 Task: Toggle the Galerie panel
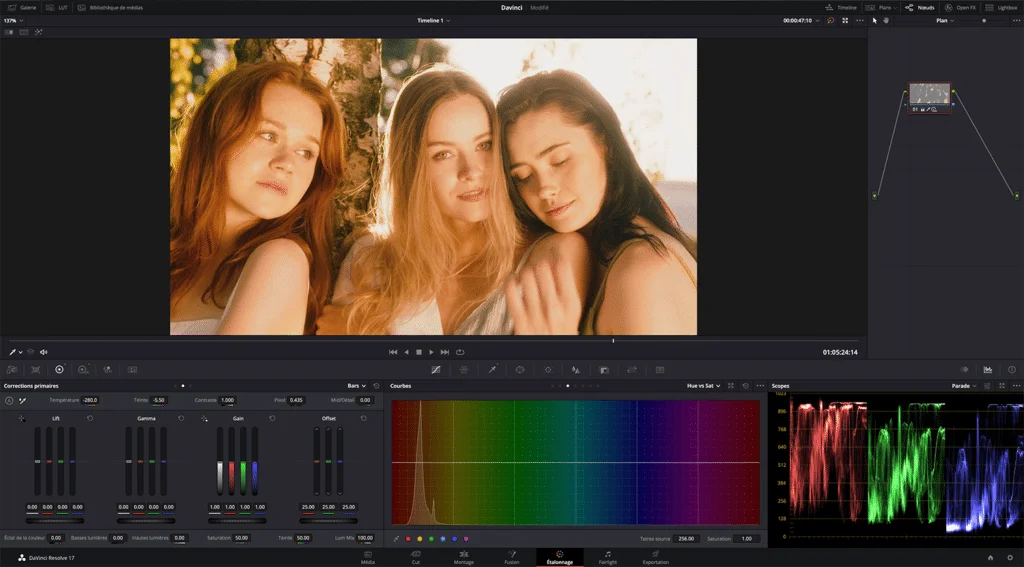point(22,8)
